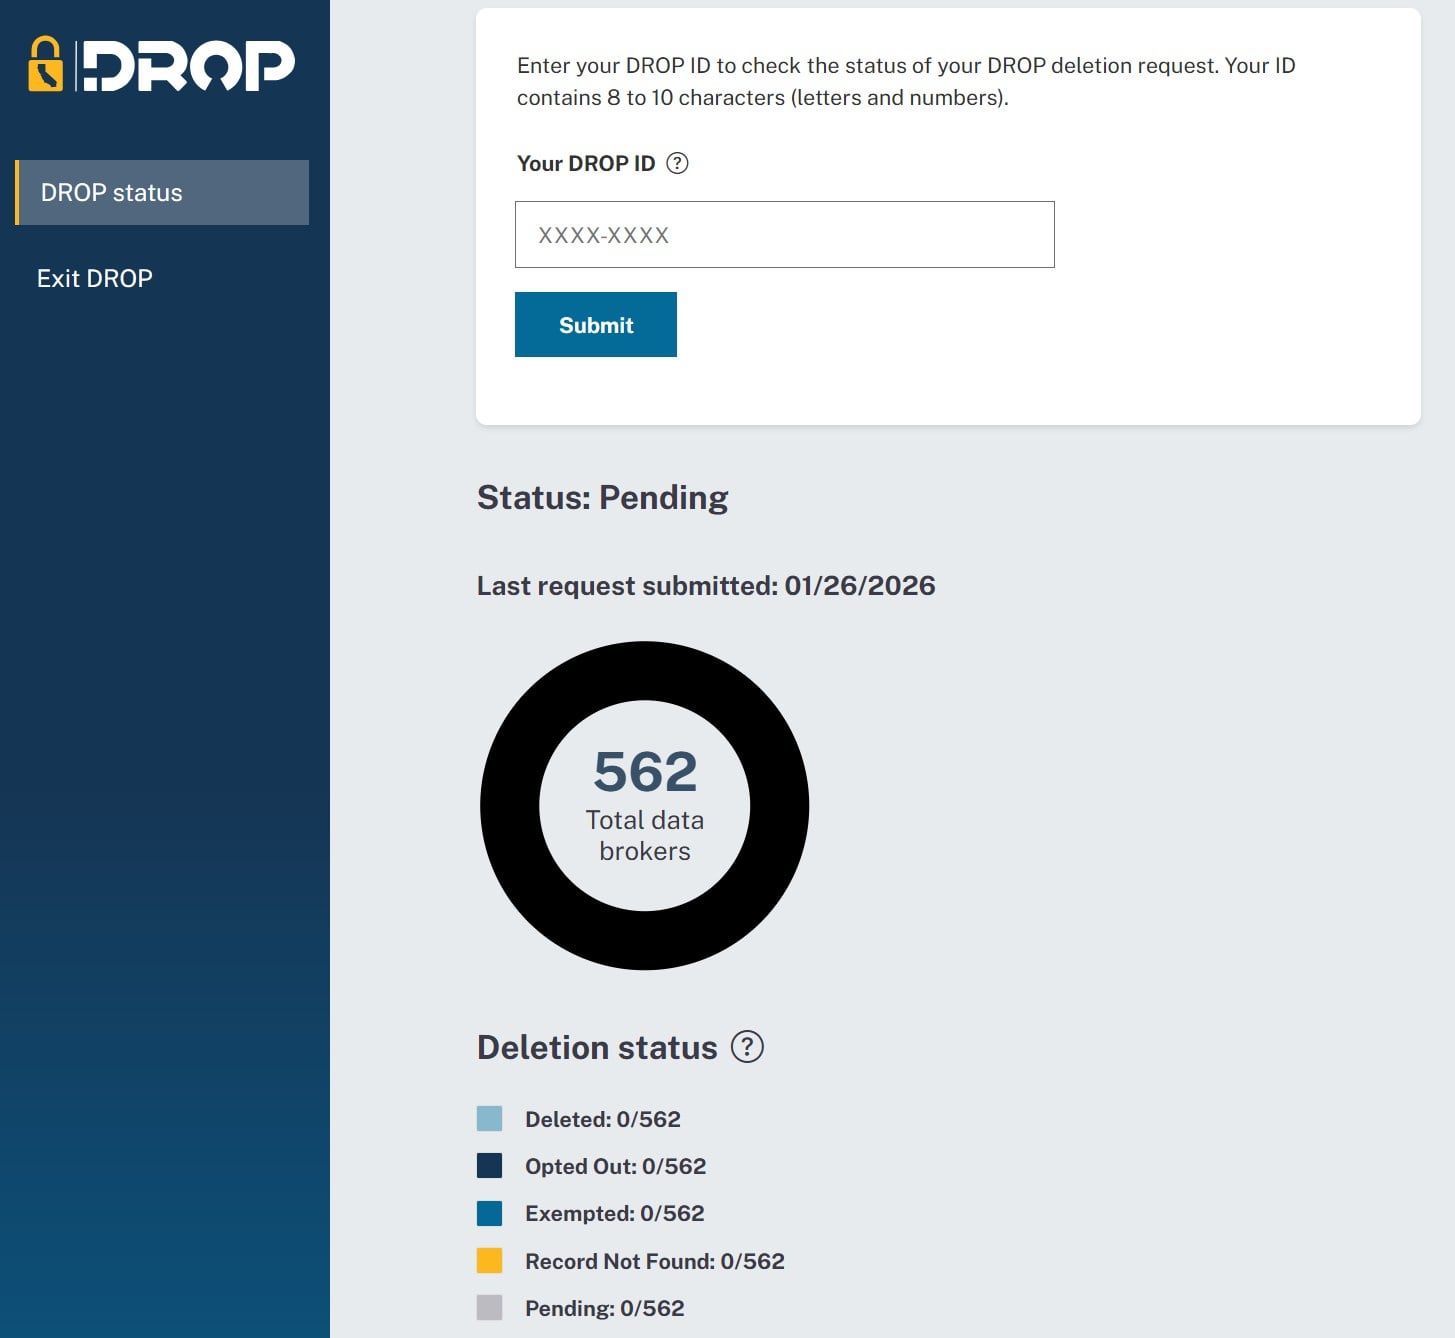This screenshot has height=1338, width=1455.
Task: Click the black donut chart ring
Action: coord(510,805)
